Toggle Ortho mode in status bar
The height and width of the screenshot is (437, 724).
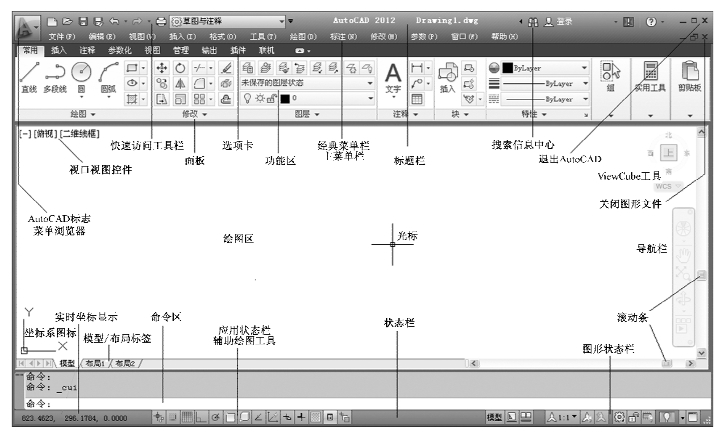point(201,418)
